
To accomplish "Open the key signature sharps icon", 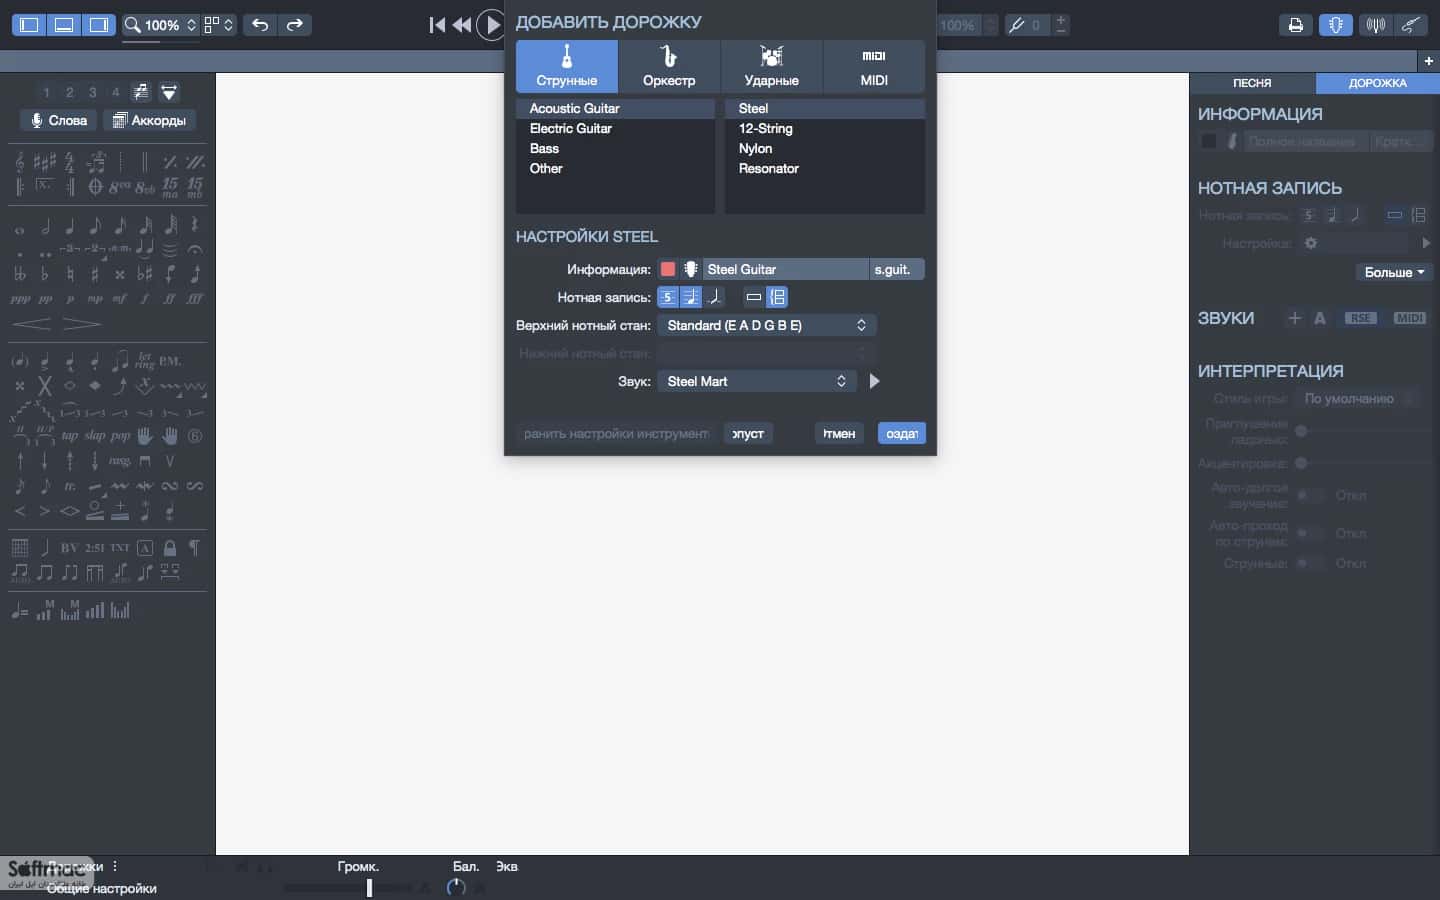I will pyautogui.click(x=45, y=162).
